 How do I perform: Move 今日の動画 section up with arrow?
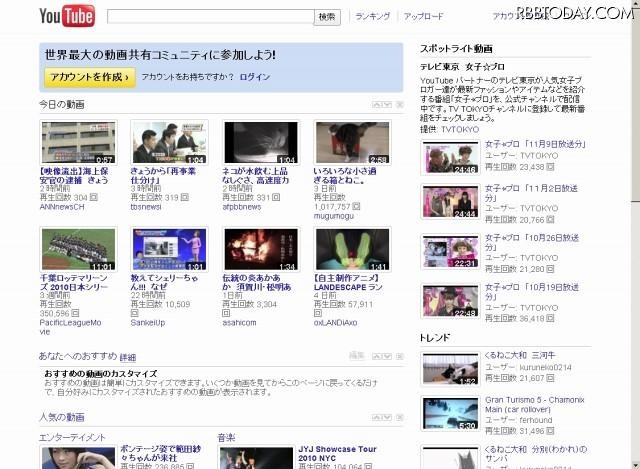pos(376,104)
